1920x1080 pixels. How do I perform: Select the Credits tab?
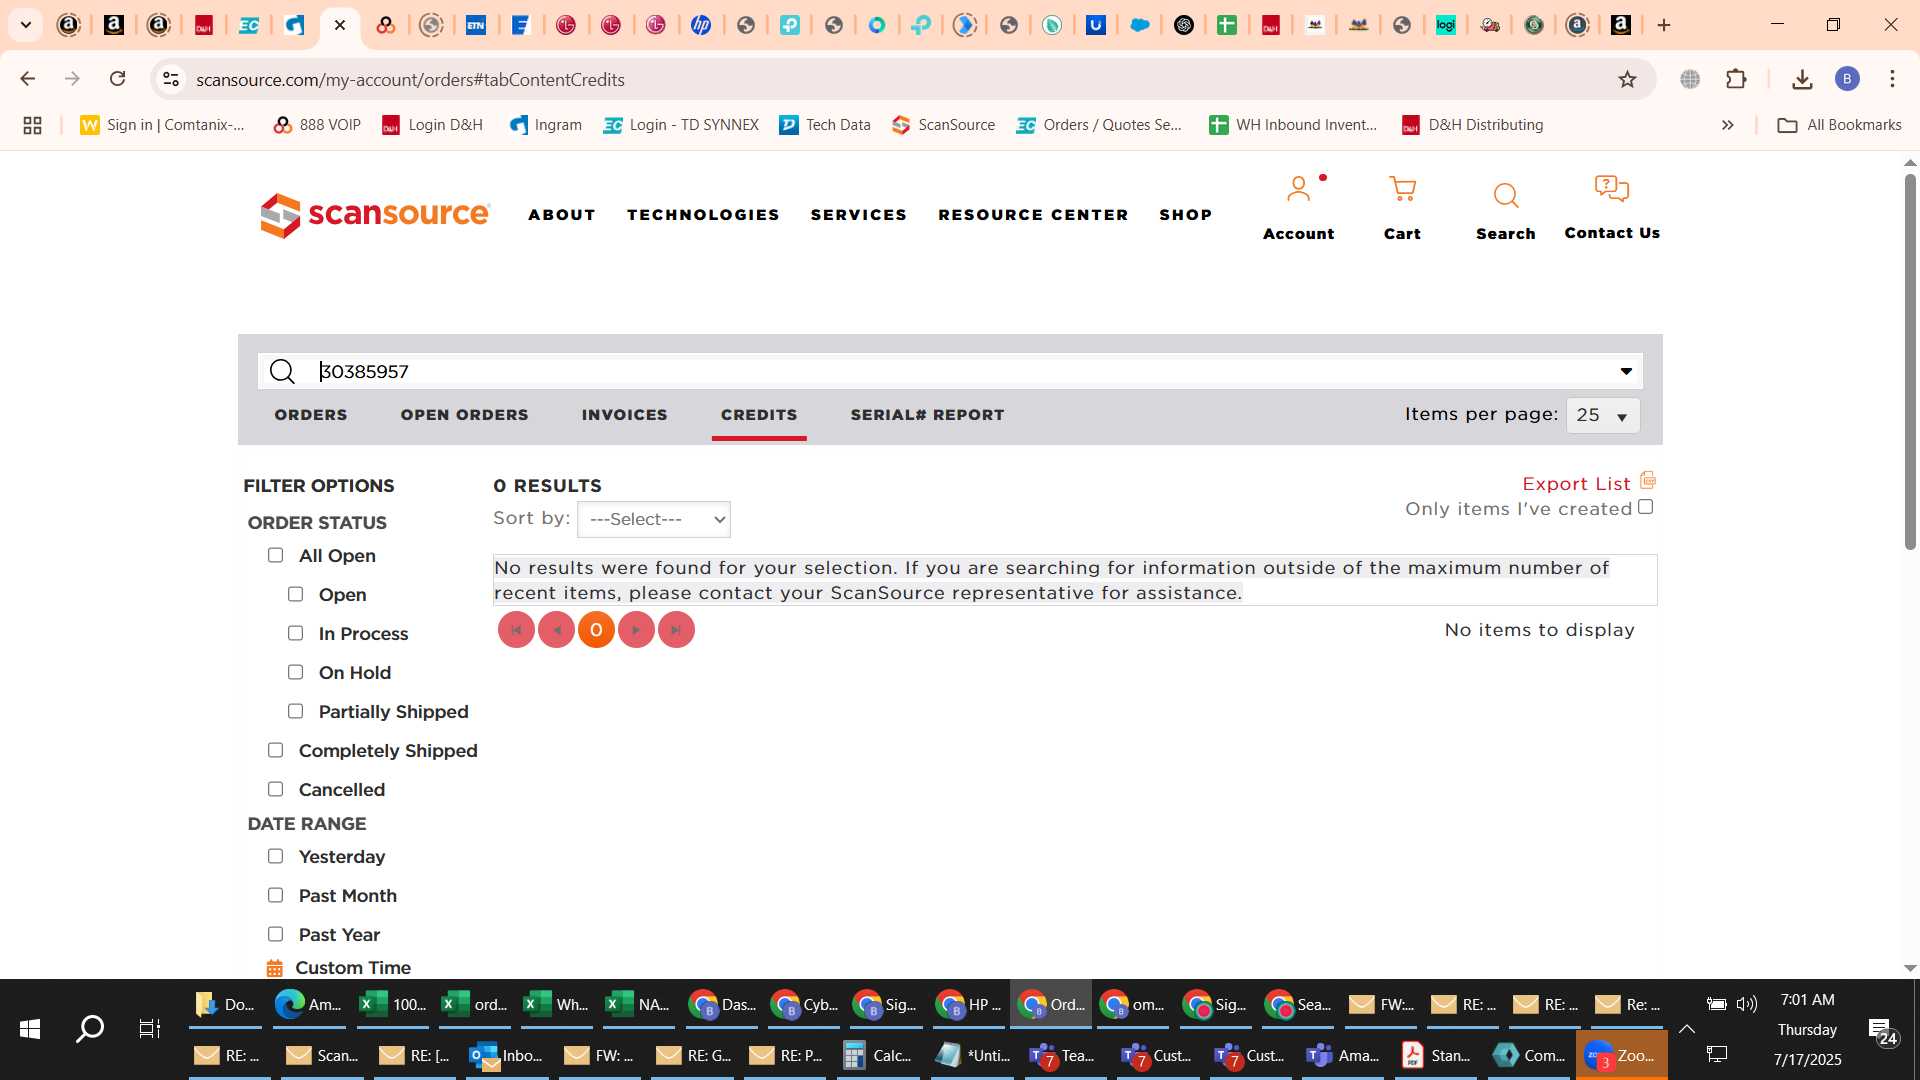(759, 415)
